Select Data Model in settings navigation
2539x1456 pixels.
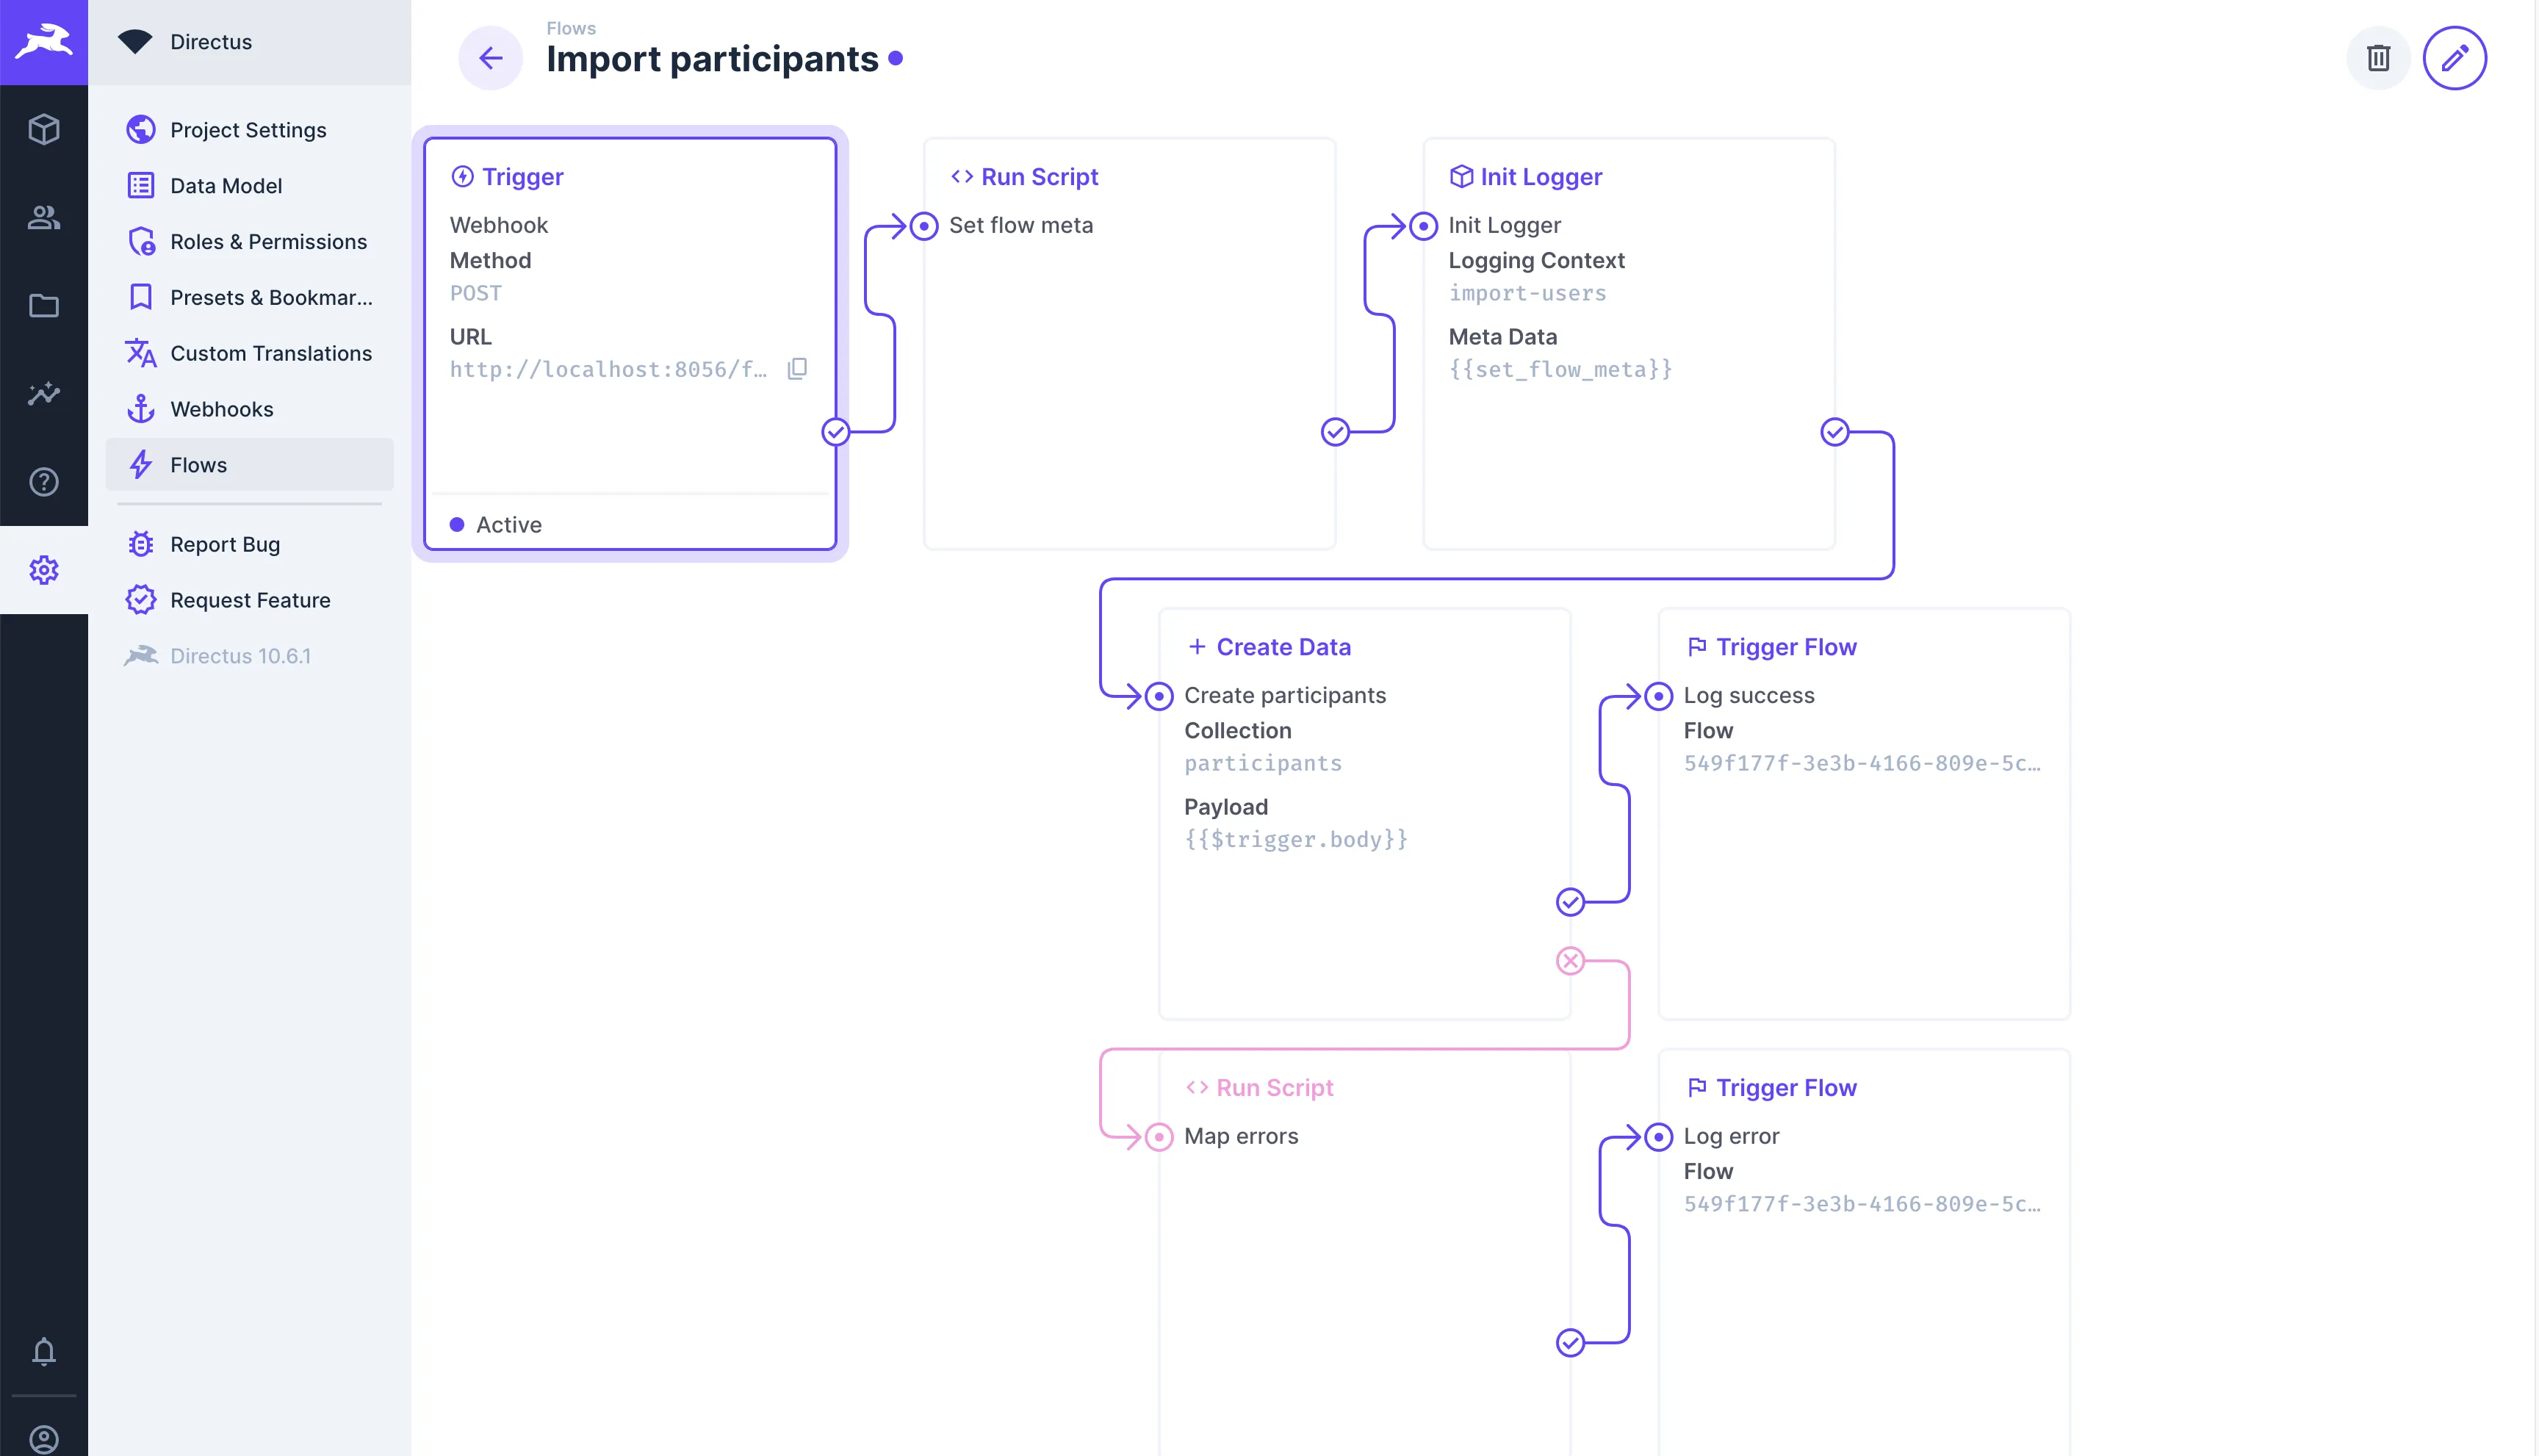coord(226,185)
